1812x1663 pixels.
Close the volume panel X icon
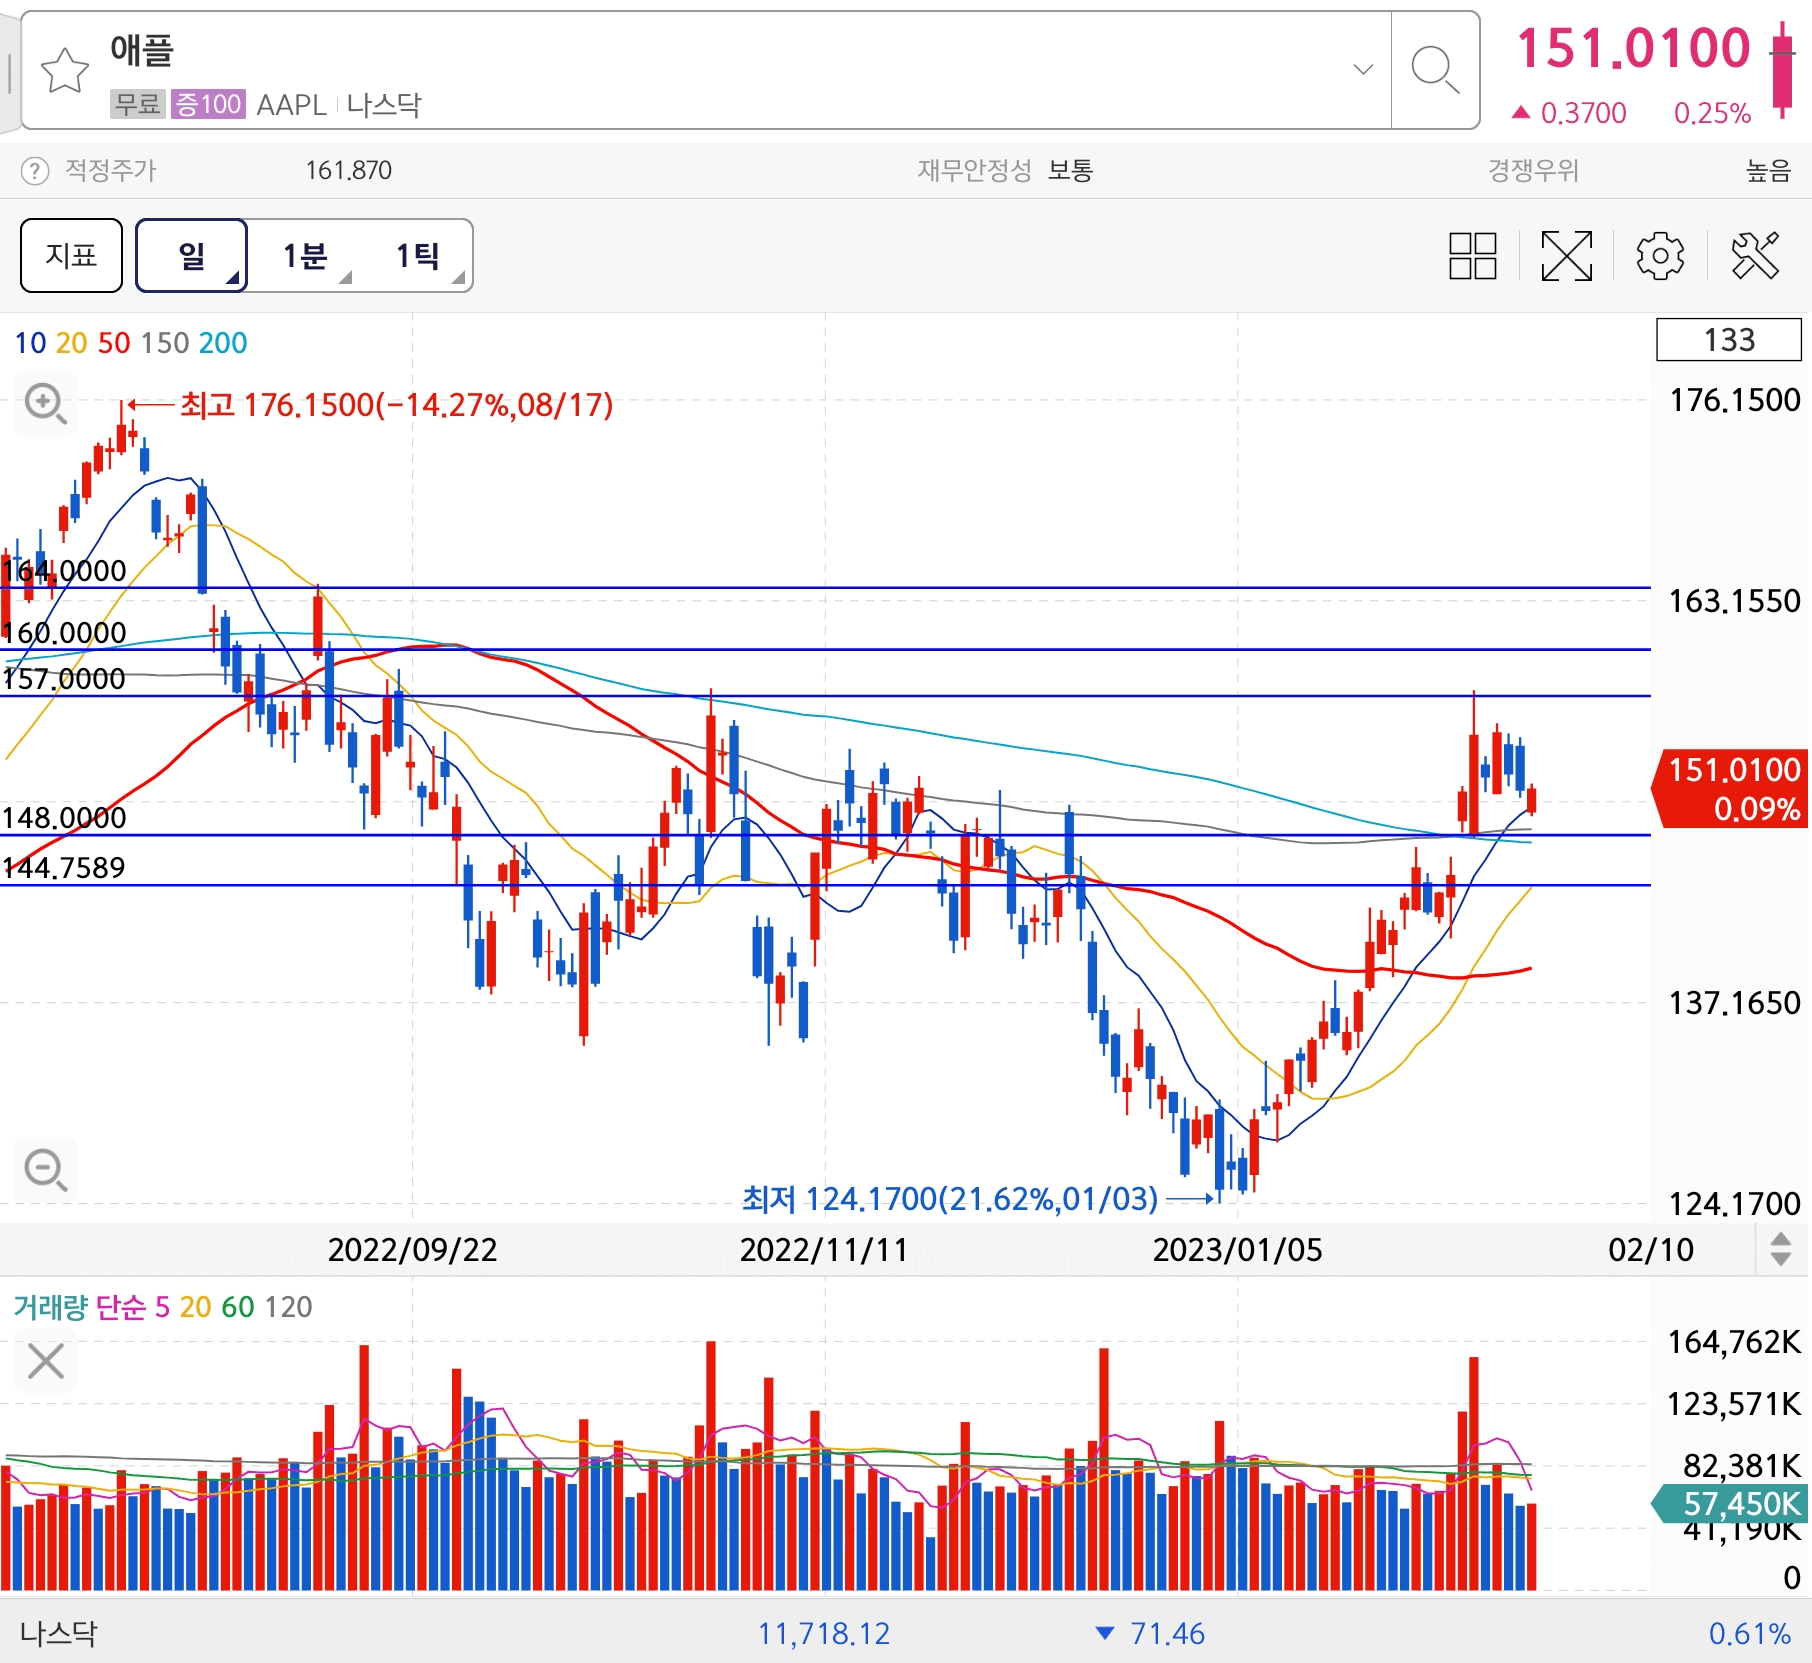pyautogui.click(x=45, y=1361)
